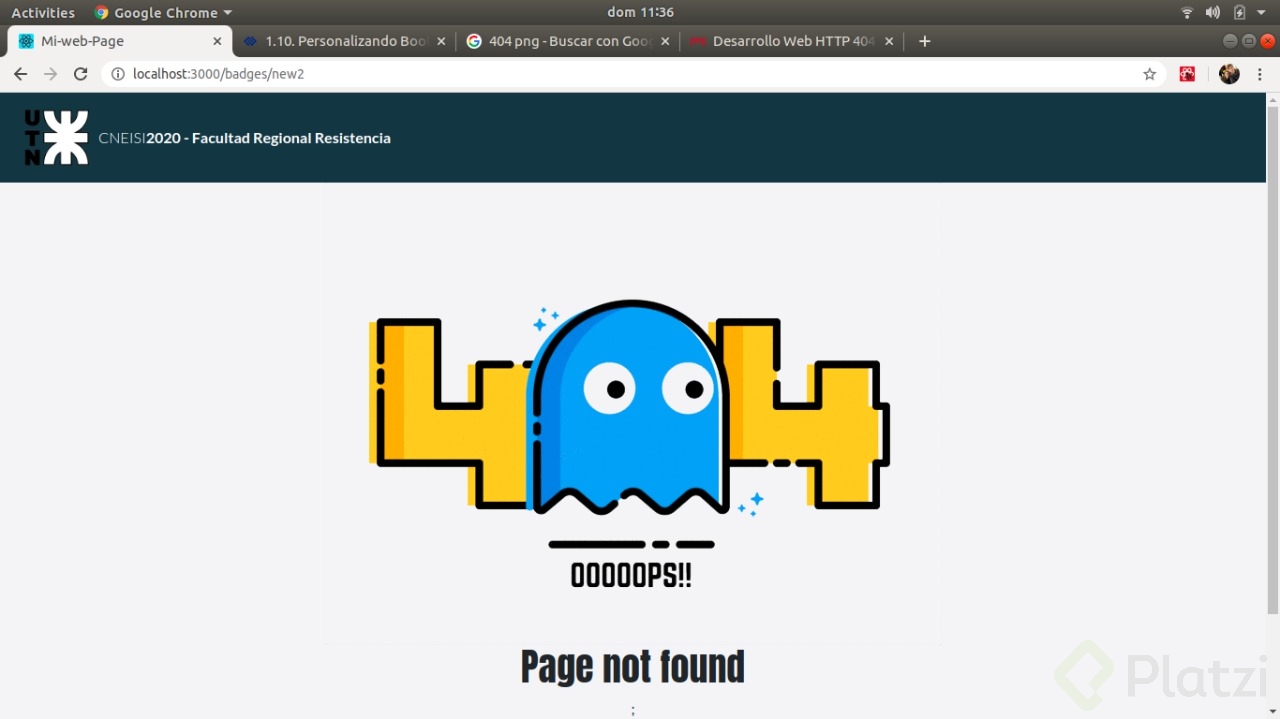Maximize the Chrome window
Screen dimensions: 1280x719
(x=1249, y=41)
